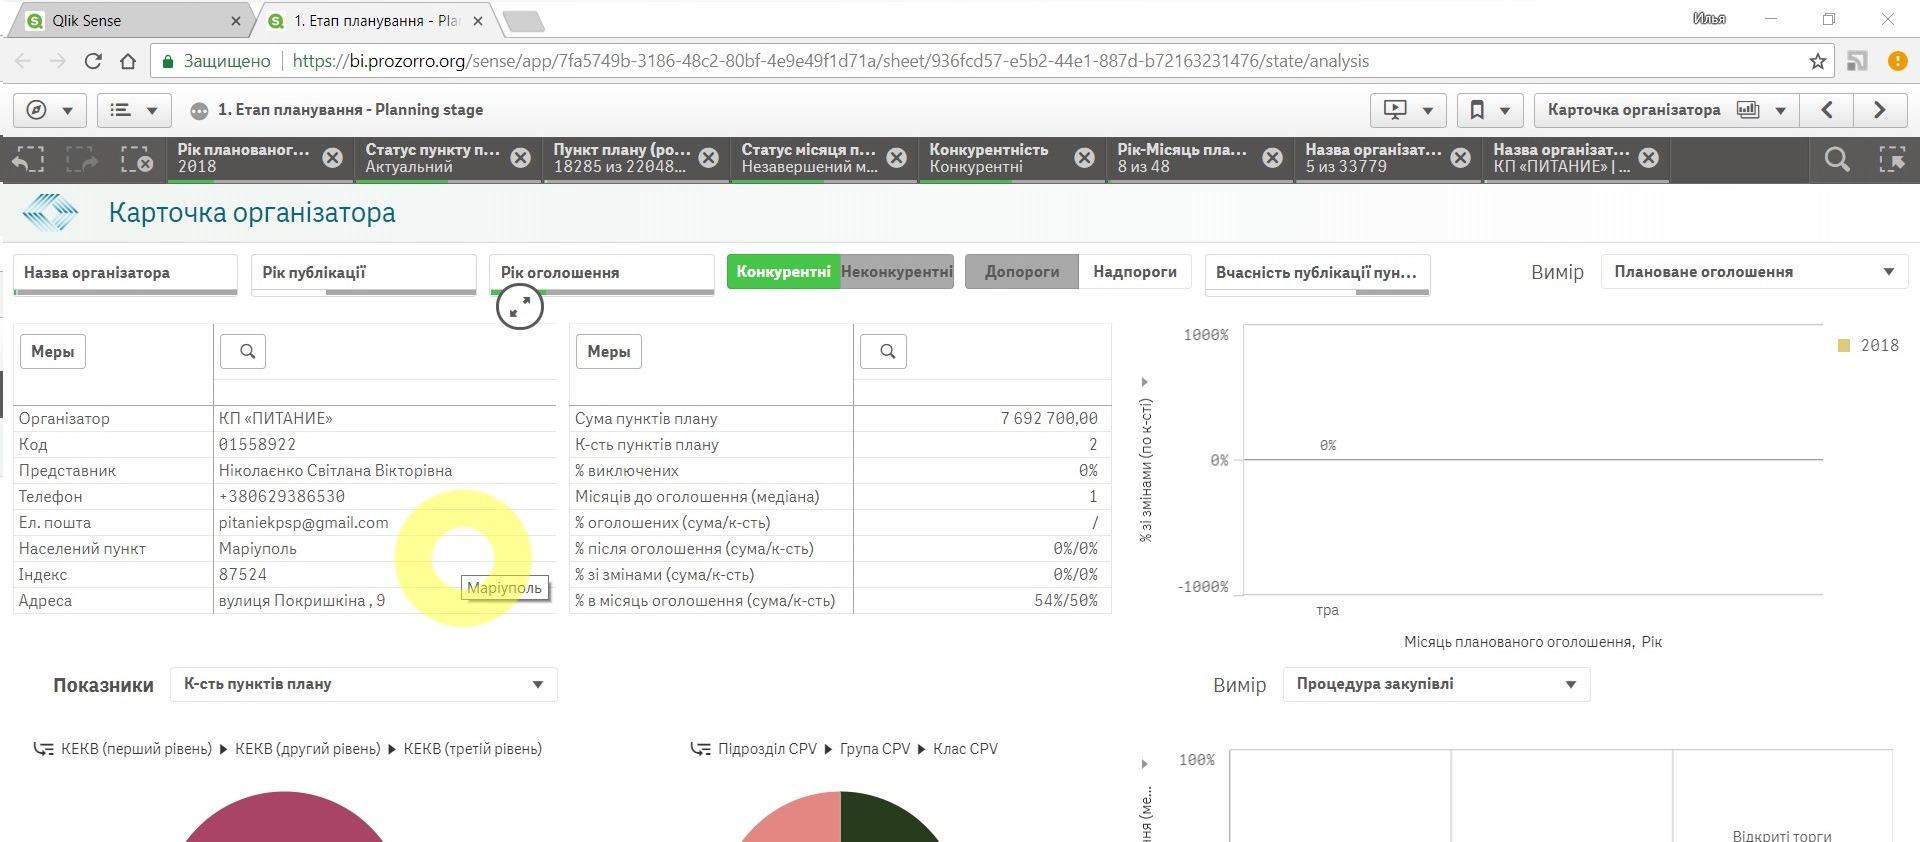The image size is (1920, 842).
Task: Click the search icon in organizer table
Action: click(243, 351)
